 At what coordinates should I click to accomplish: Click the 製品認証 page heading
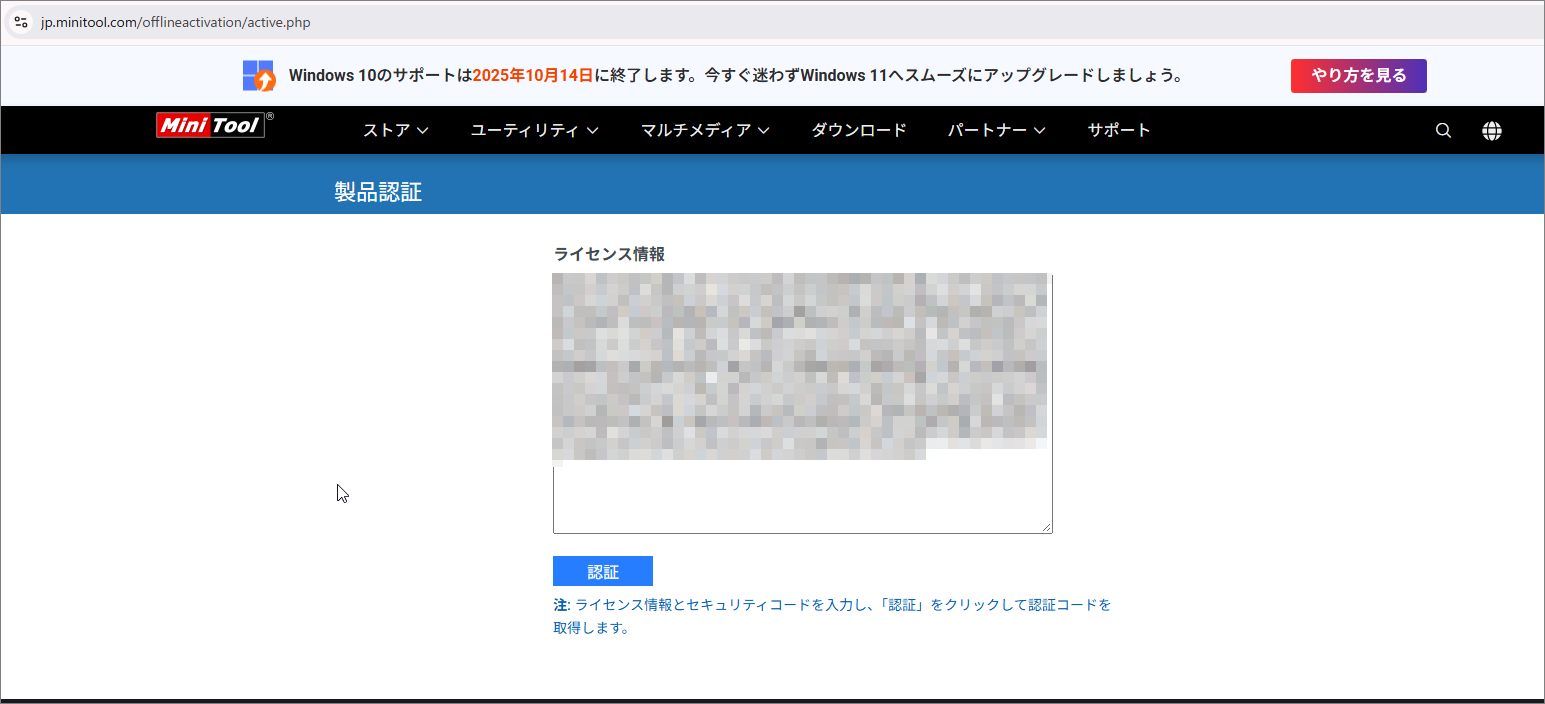click(378, 192)
